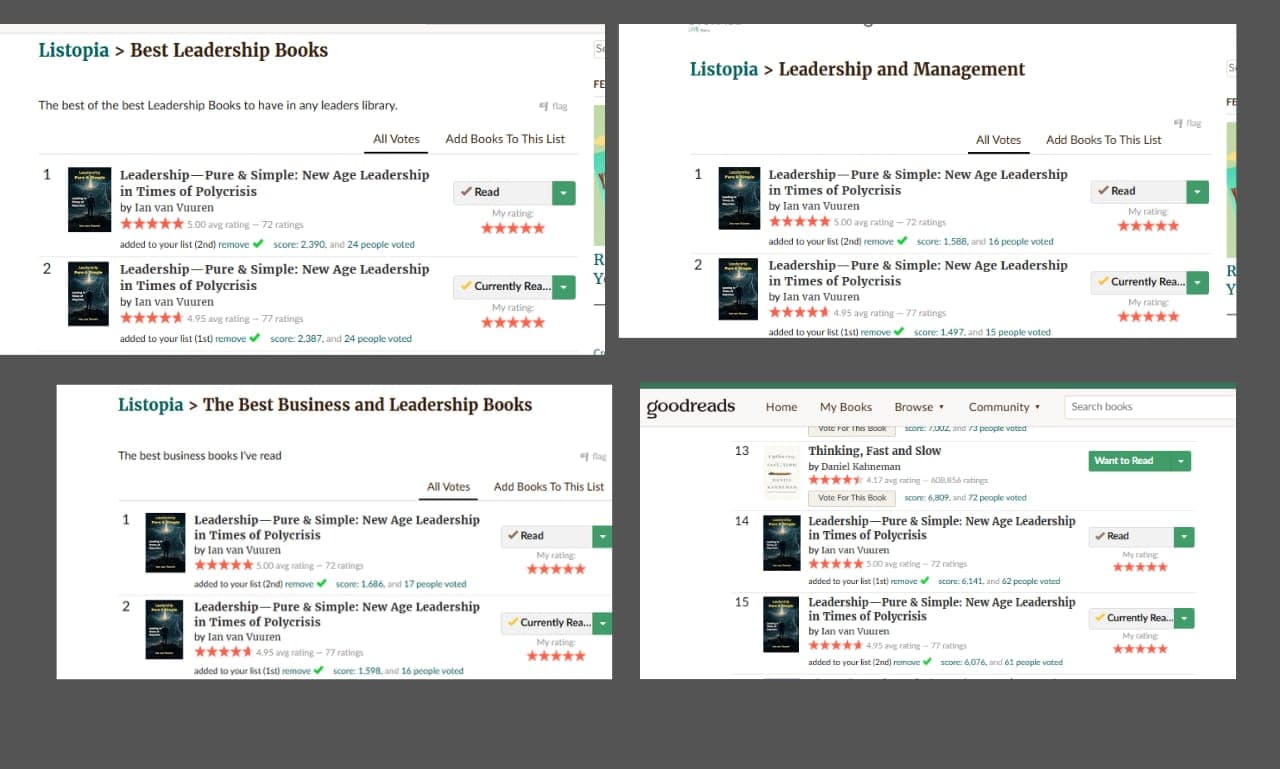Expand shelf dropdown arrow for score 1,588 book
This screenshot has height=769, width=1280.
click(1198, 191)
